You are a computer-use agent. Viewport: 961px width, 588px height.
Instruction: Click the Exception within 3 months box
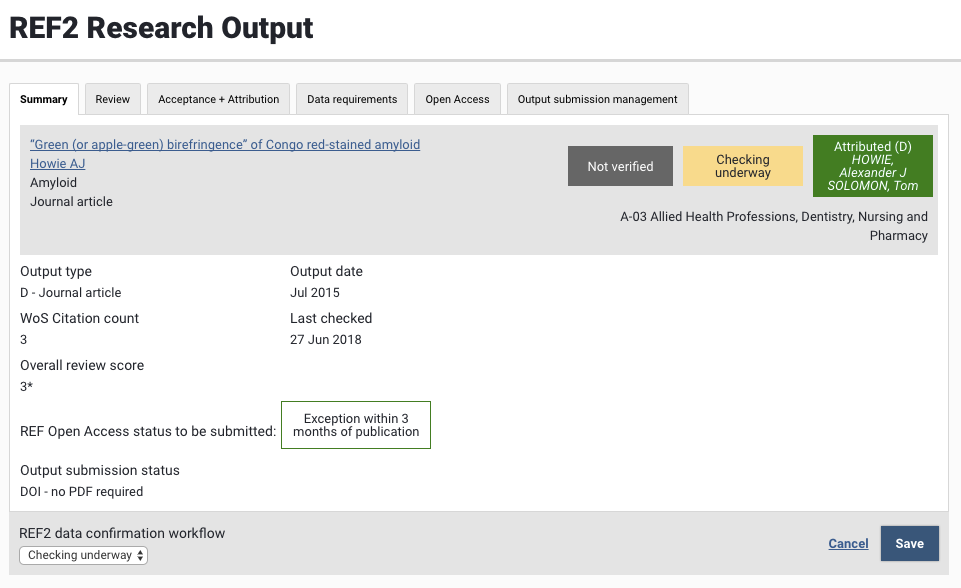[x=356, y=425]
